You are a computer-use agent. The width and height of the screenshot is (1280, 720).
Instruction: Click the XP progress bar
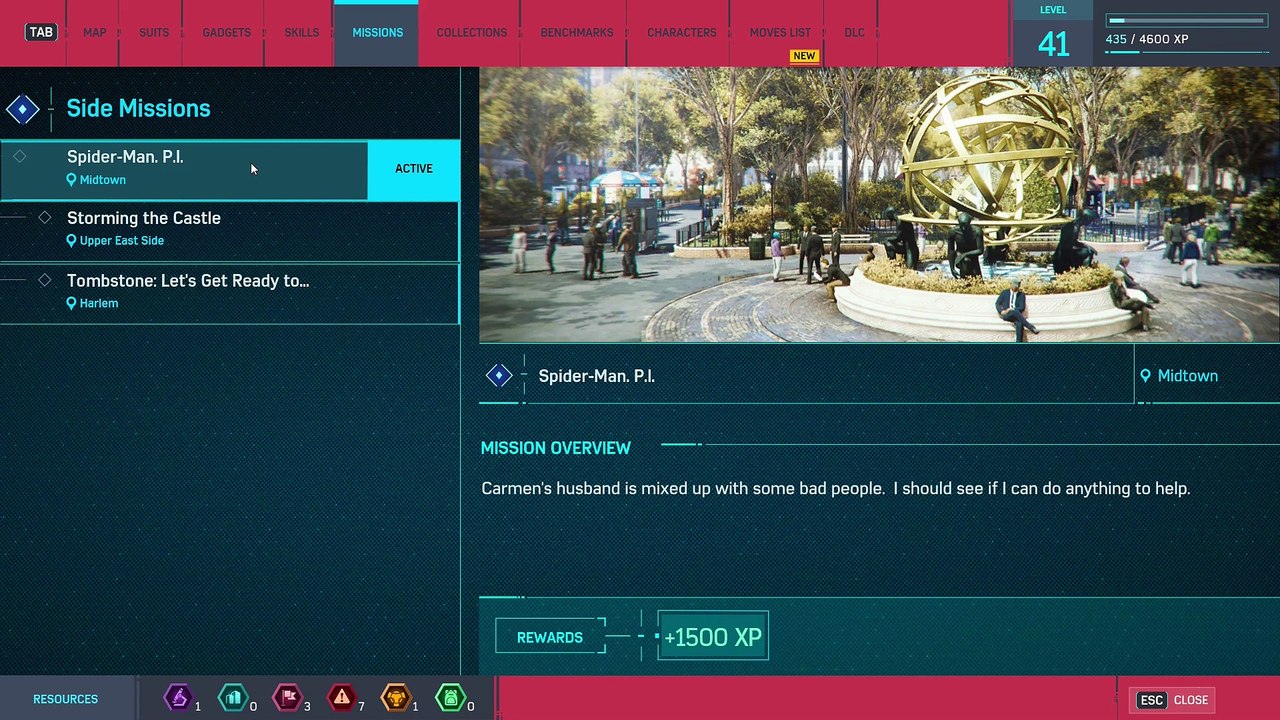pos(1187,20)
